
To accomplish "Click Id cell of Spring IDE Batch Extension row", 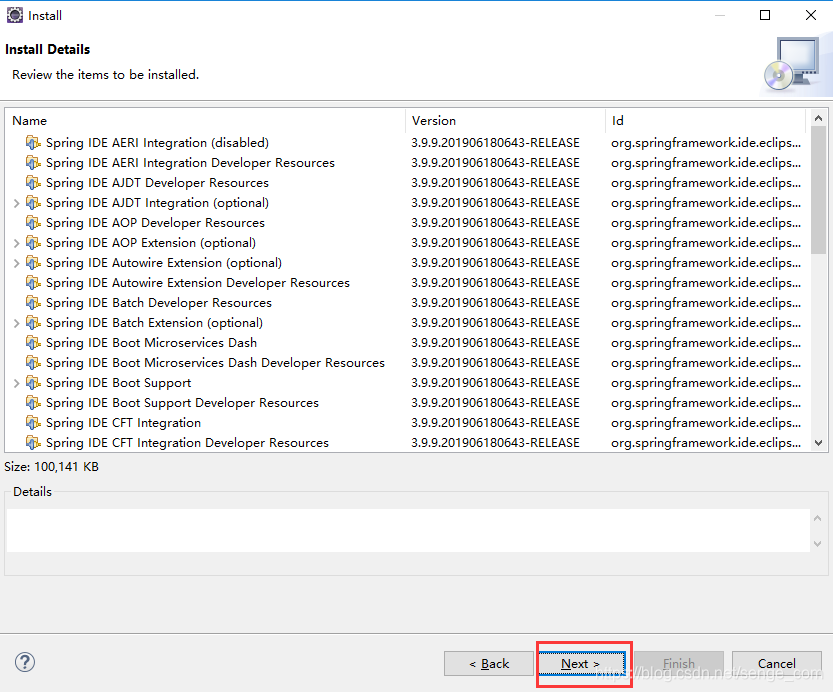I will [706, 322].
